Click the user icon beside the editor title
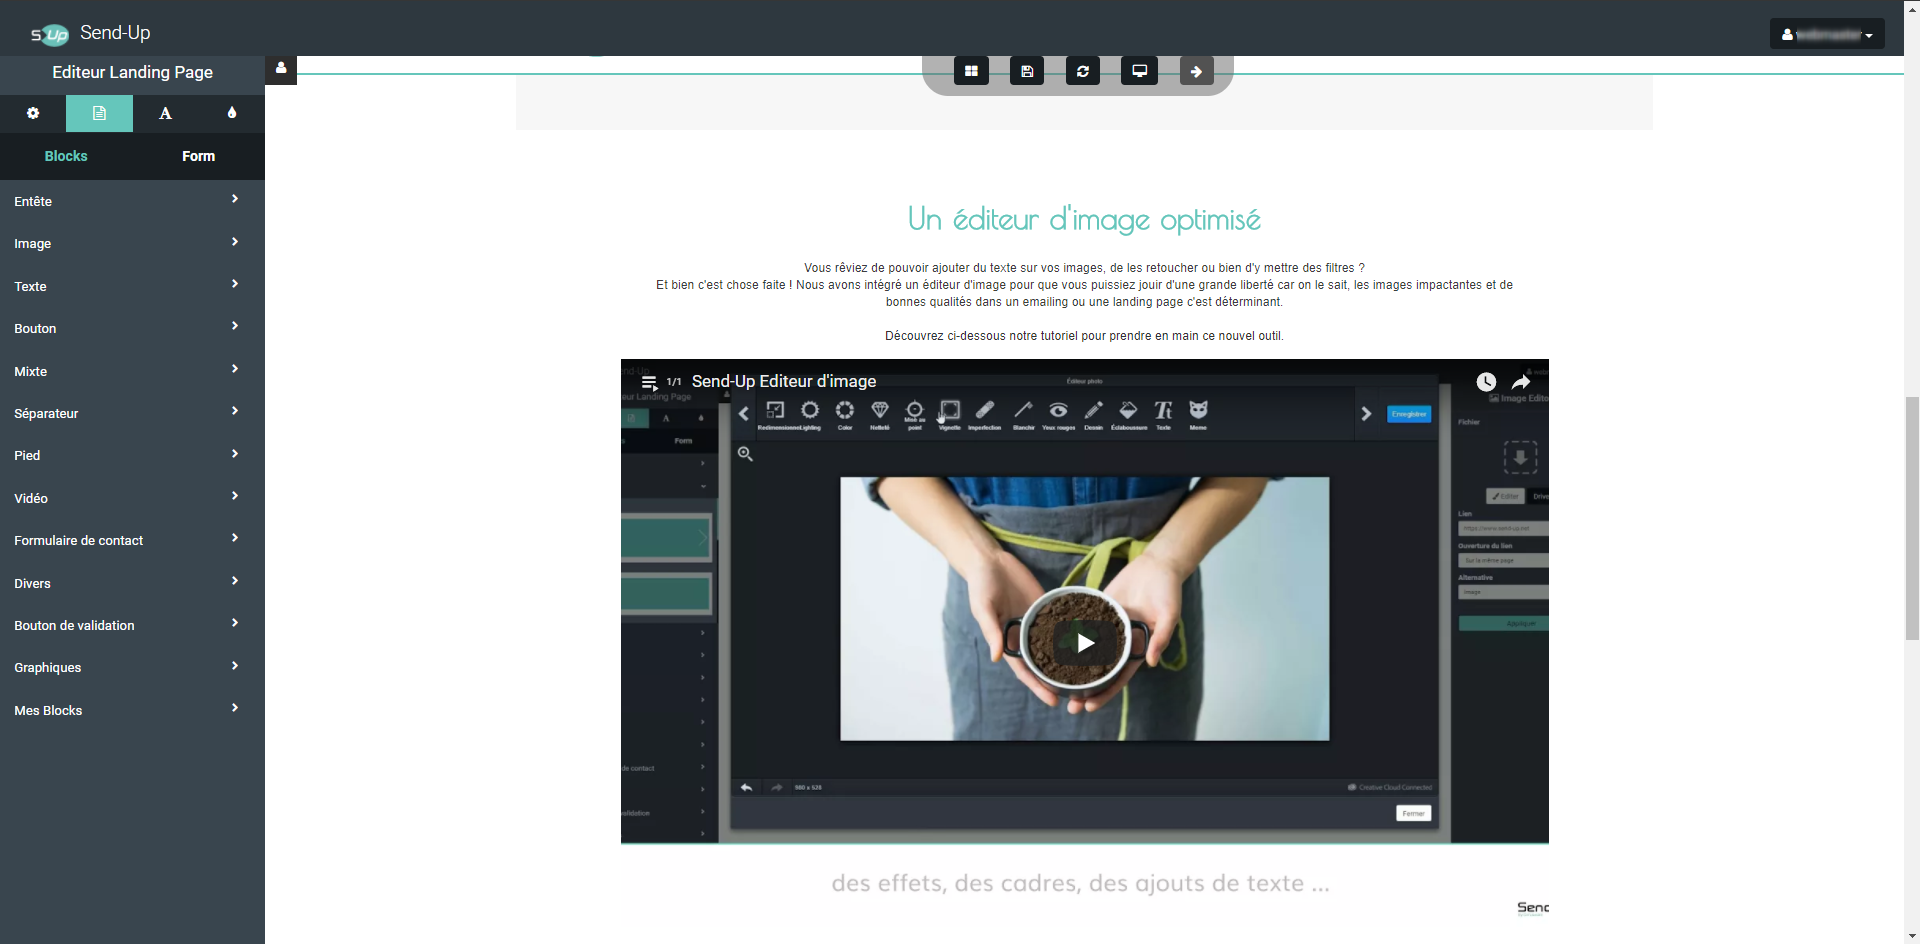This screenshot has height=944, width=1920. (x=281, y=69)
